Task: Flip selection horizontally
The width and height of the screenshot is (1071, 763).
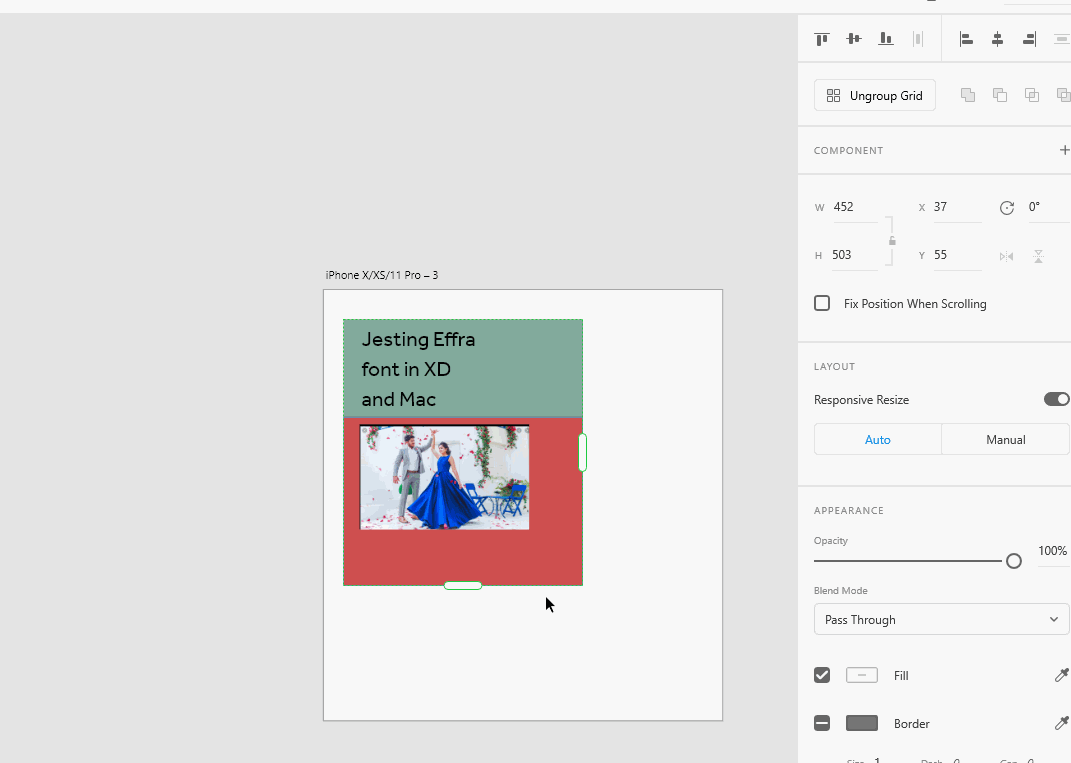Action: point(1006,256)
